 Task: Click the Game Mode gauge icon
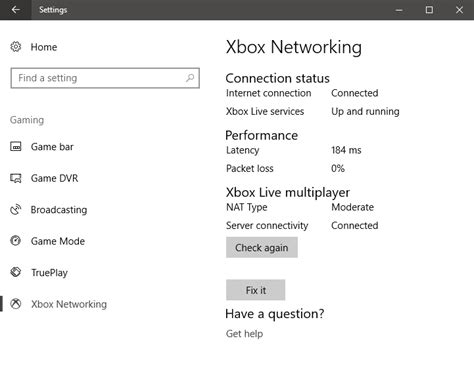16,241
